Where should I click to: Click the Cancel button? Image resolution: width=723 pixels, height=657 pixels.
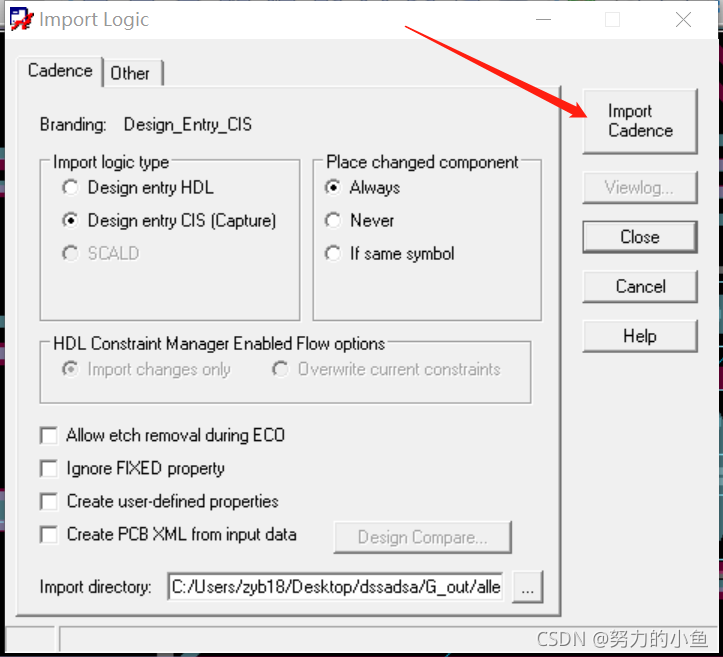click(x=640, y=286)
